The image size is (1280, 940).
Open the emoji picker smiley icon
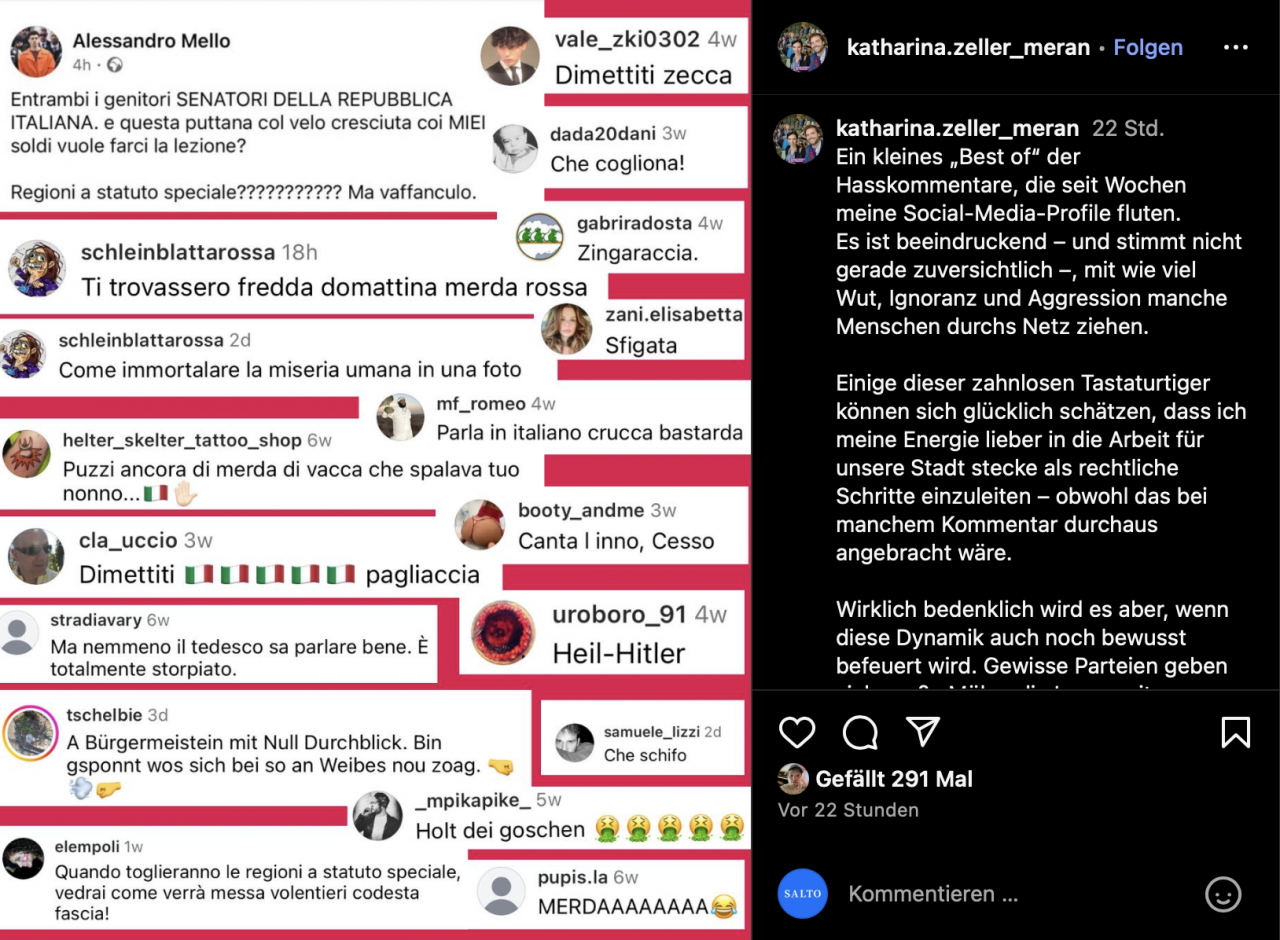[1223, 894]
